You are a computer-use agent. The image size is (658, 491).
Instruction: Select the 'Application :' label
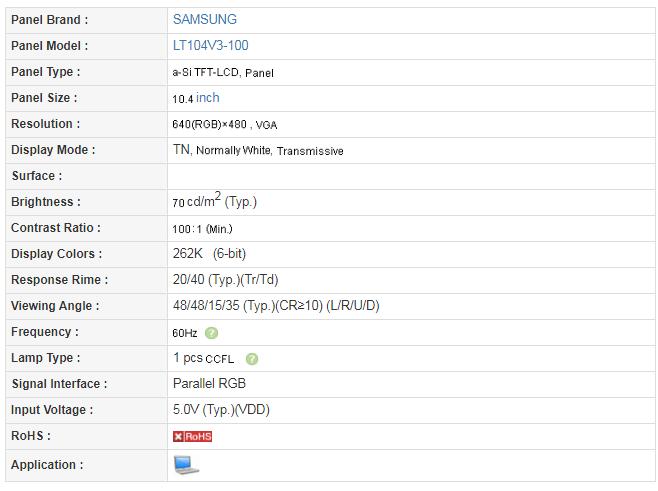[x=47, y=465]
